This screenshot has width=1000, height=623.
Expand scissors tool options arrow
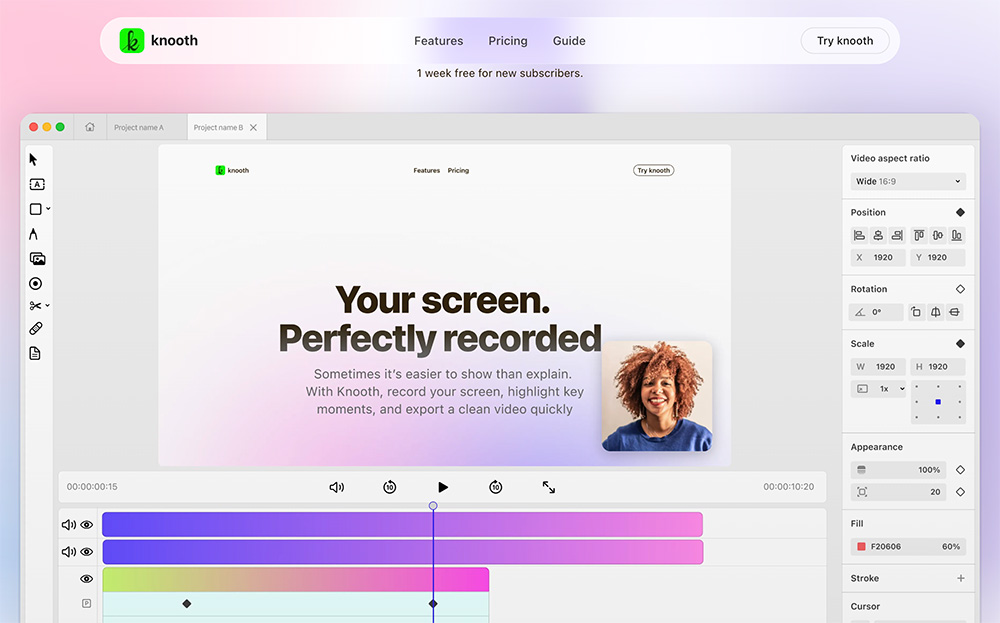pos(47,305)
